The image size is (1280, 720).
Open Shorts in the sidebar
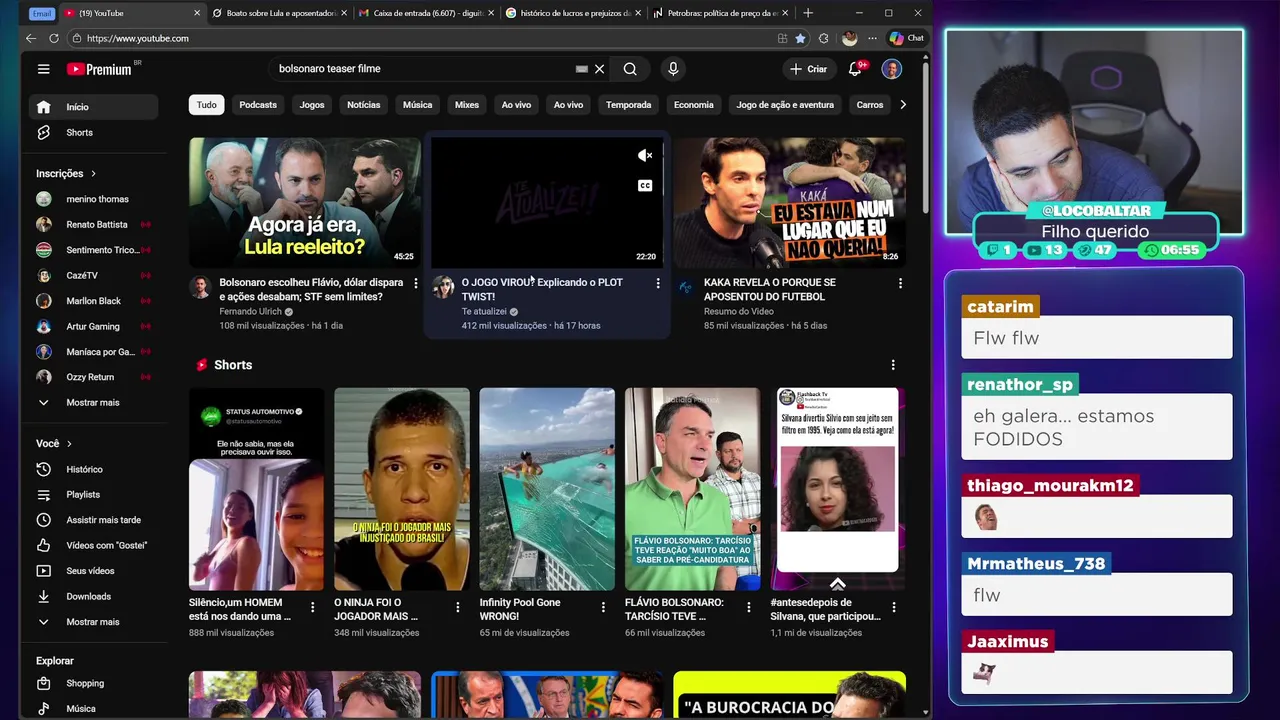pyautogui.click(x=92, y=132)
